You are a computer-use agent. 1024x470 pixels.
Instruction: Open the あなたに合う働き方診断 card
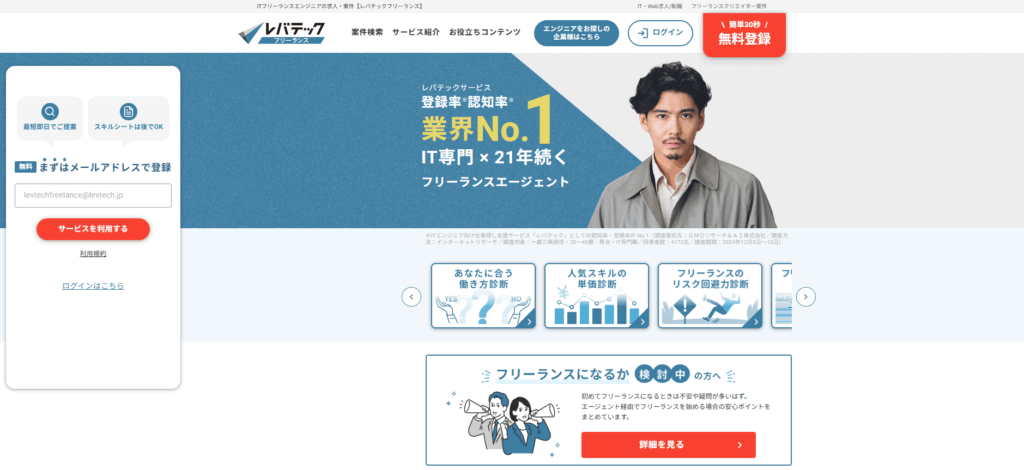(483, 296)
